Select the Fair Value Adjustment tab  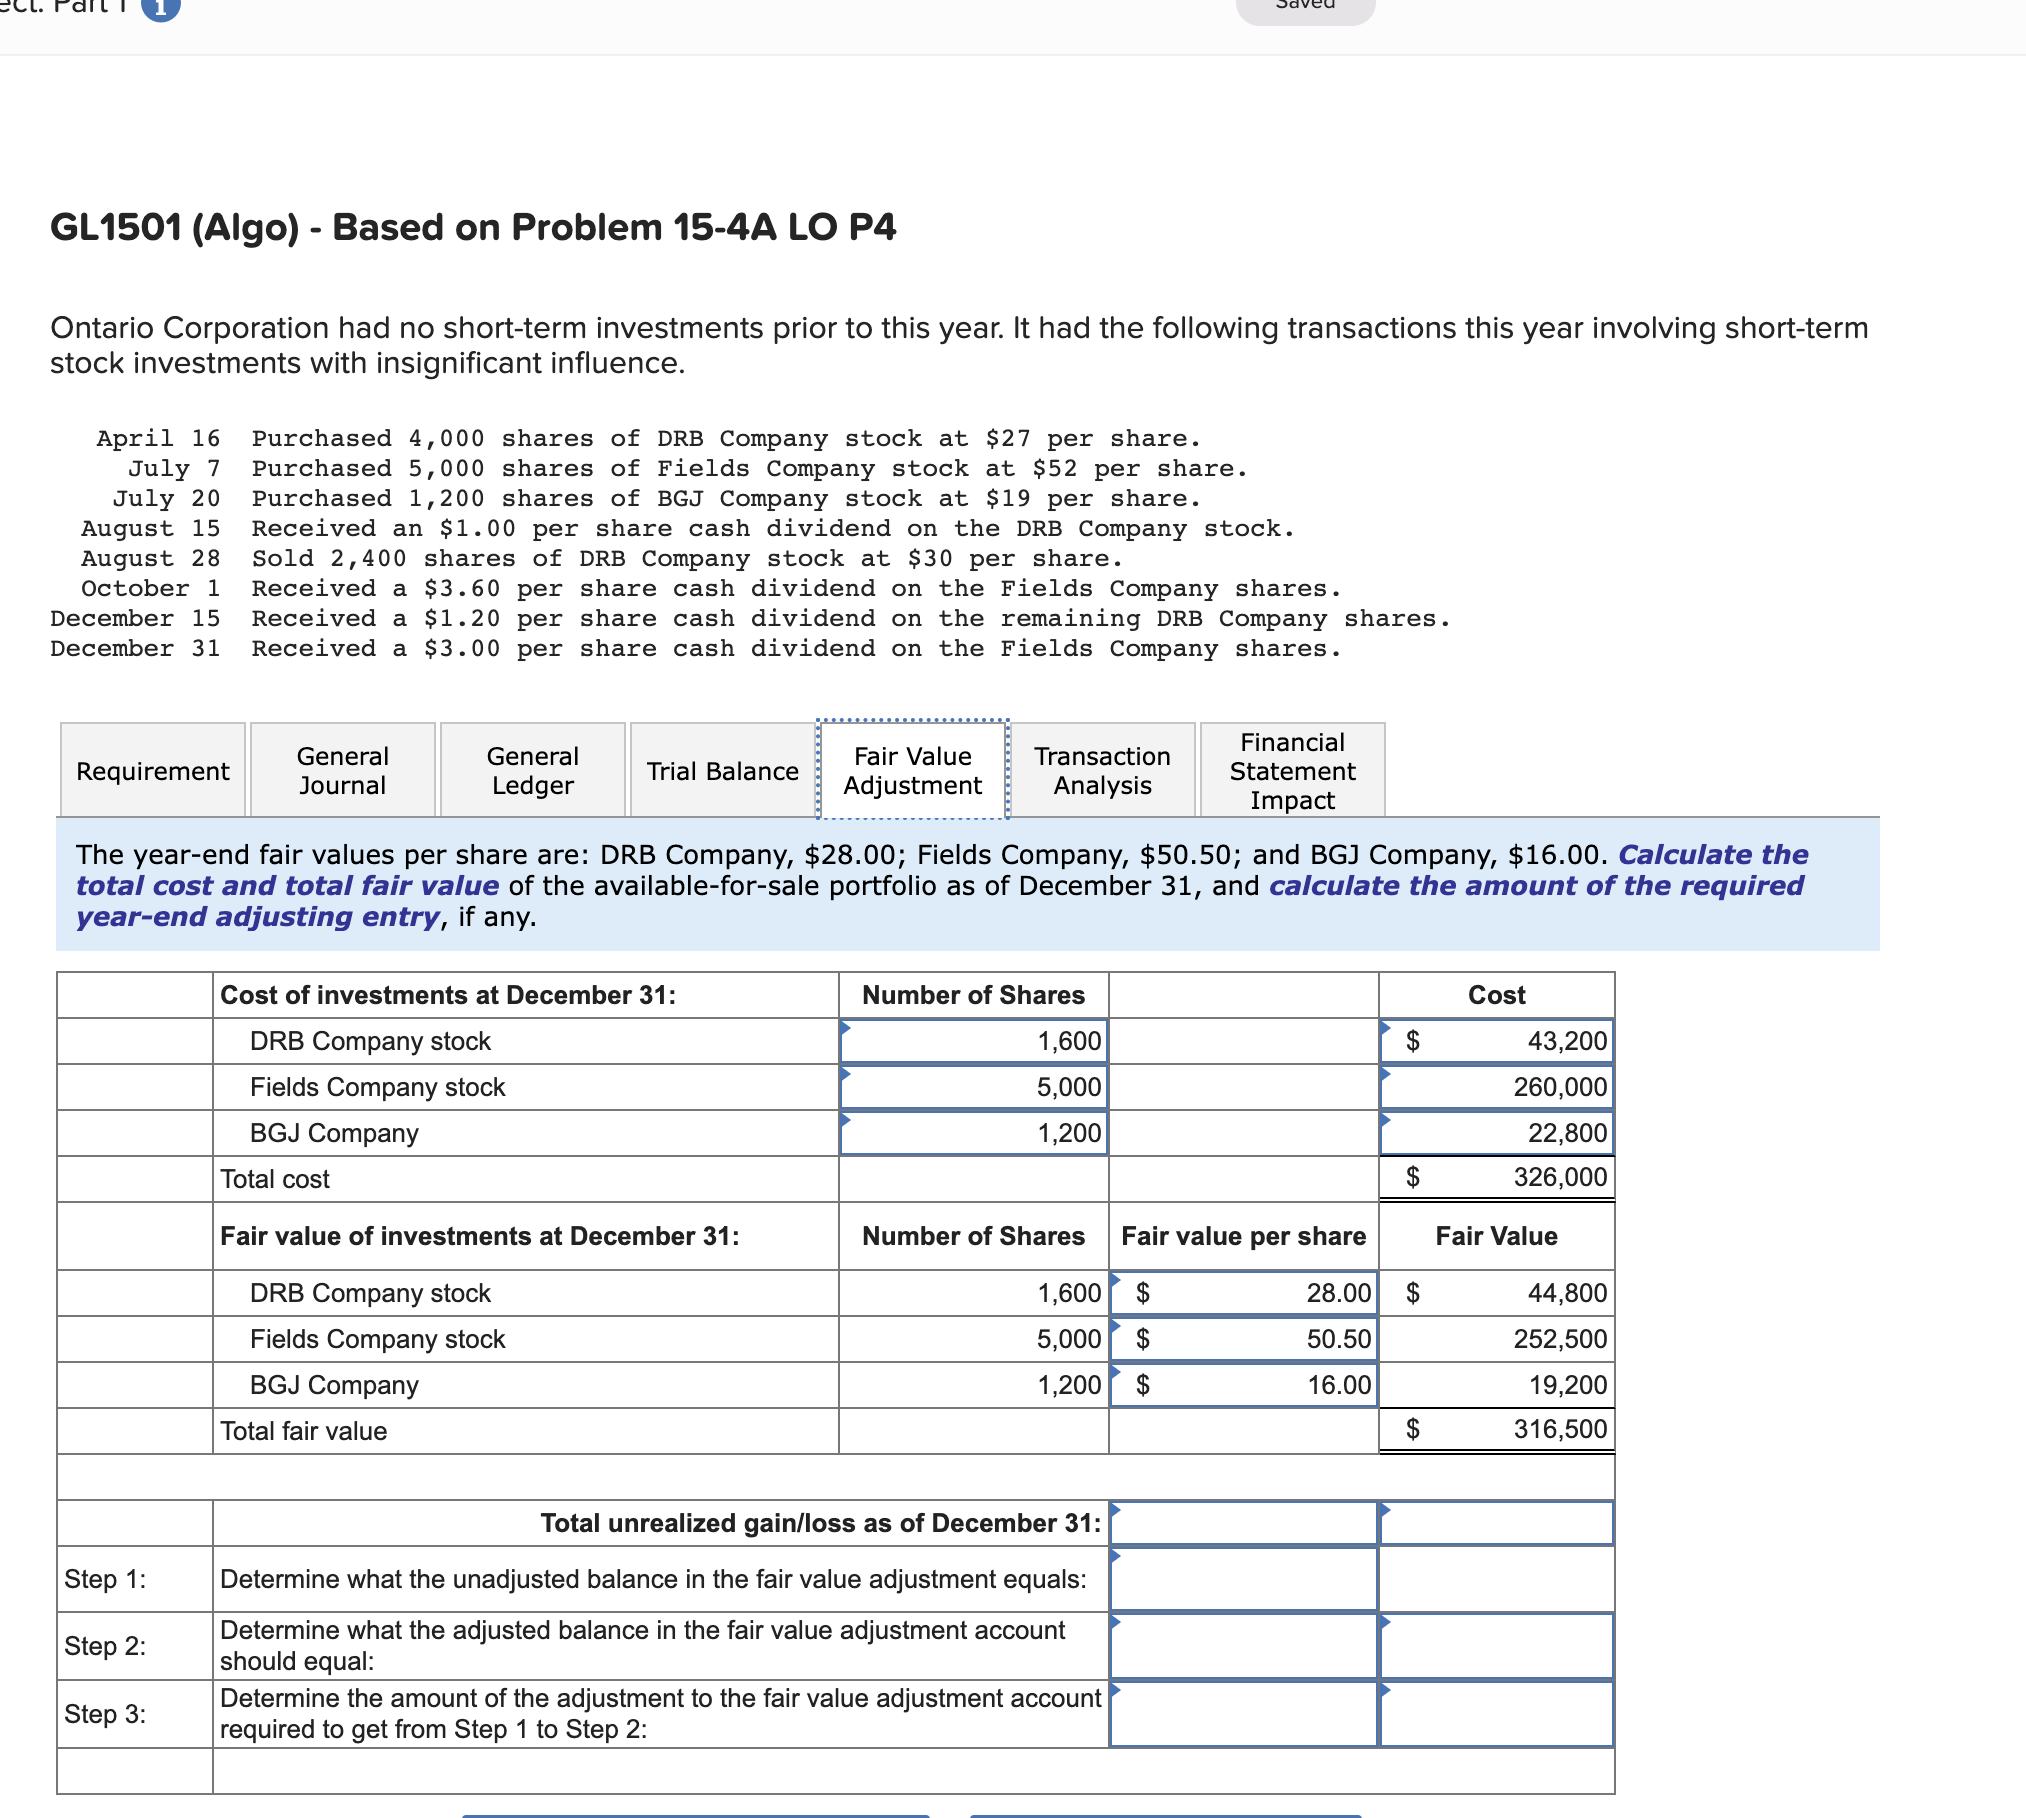(x=912, y=771)
